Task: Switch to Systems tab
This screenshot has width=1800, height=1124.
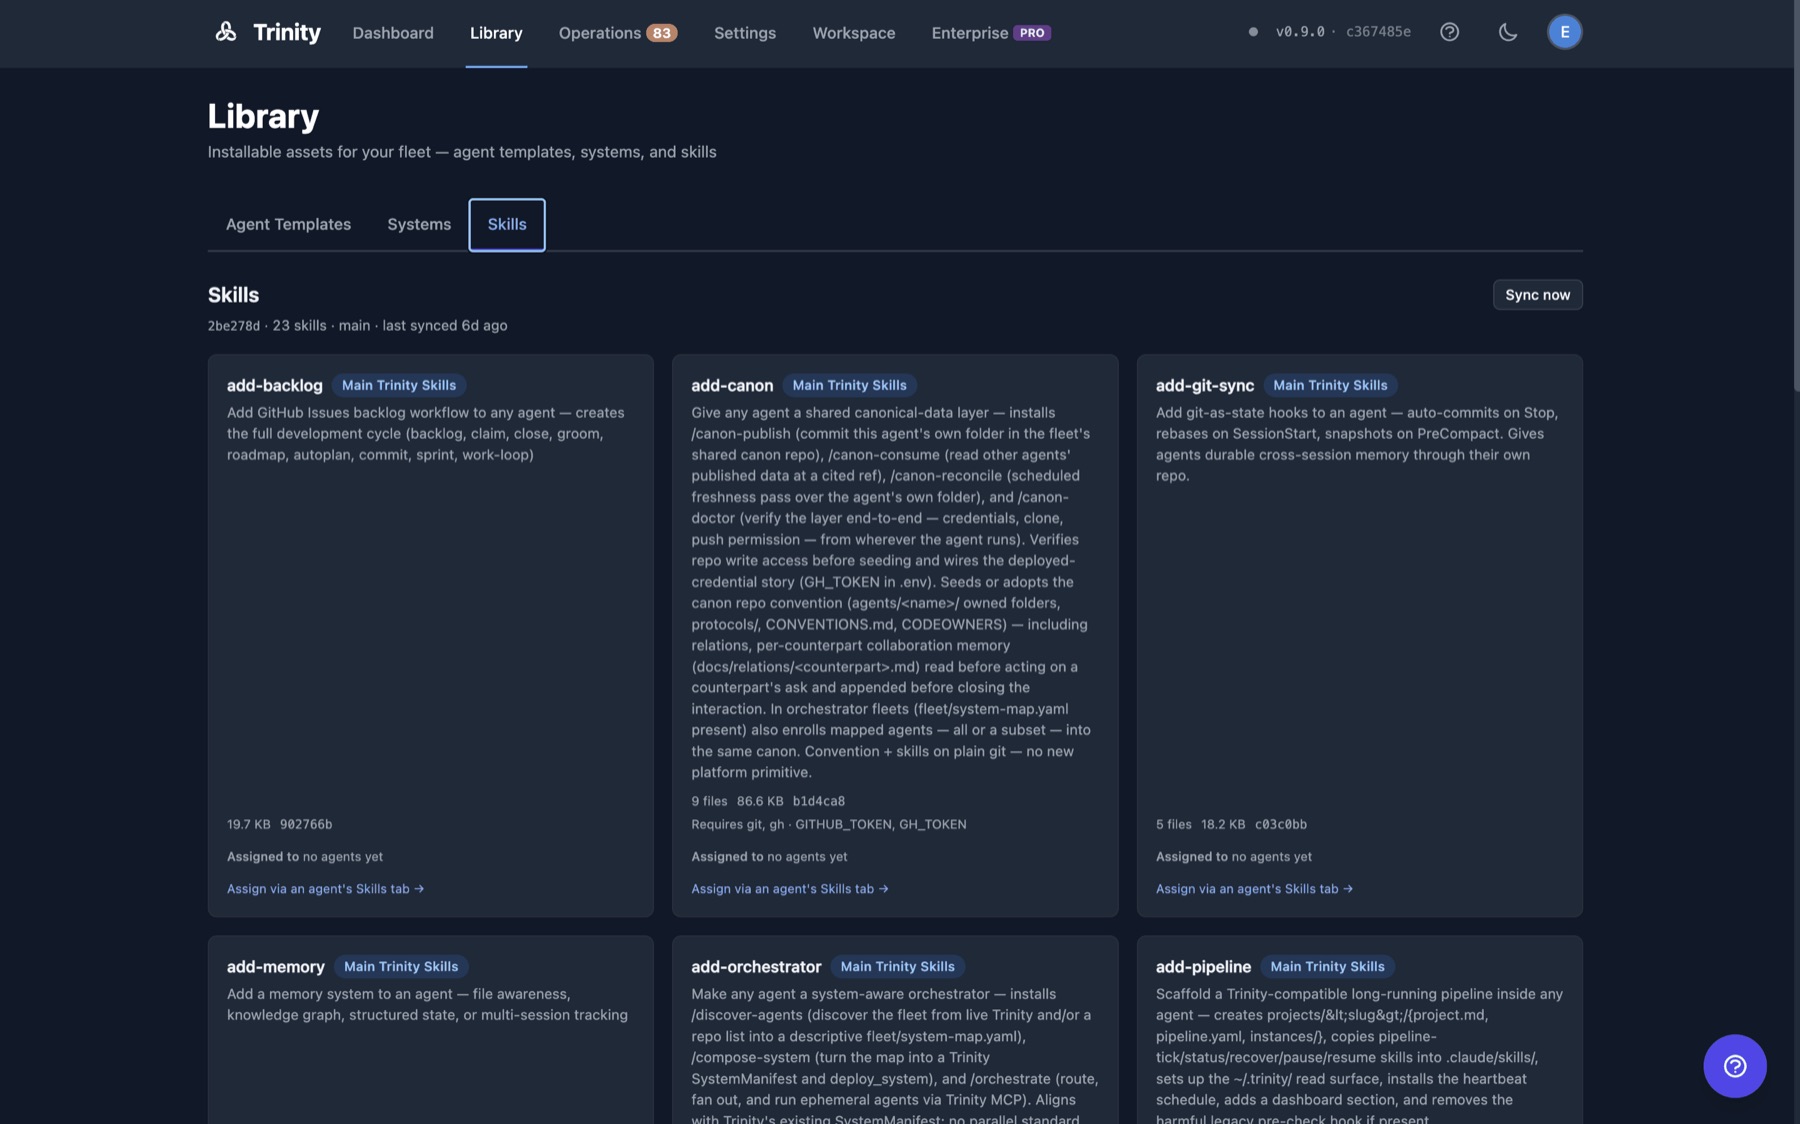Action: [x=419, y=224]
